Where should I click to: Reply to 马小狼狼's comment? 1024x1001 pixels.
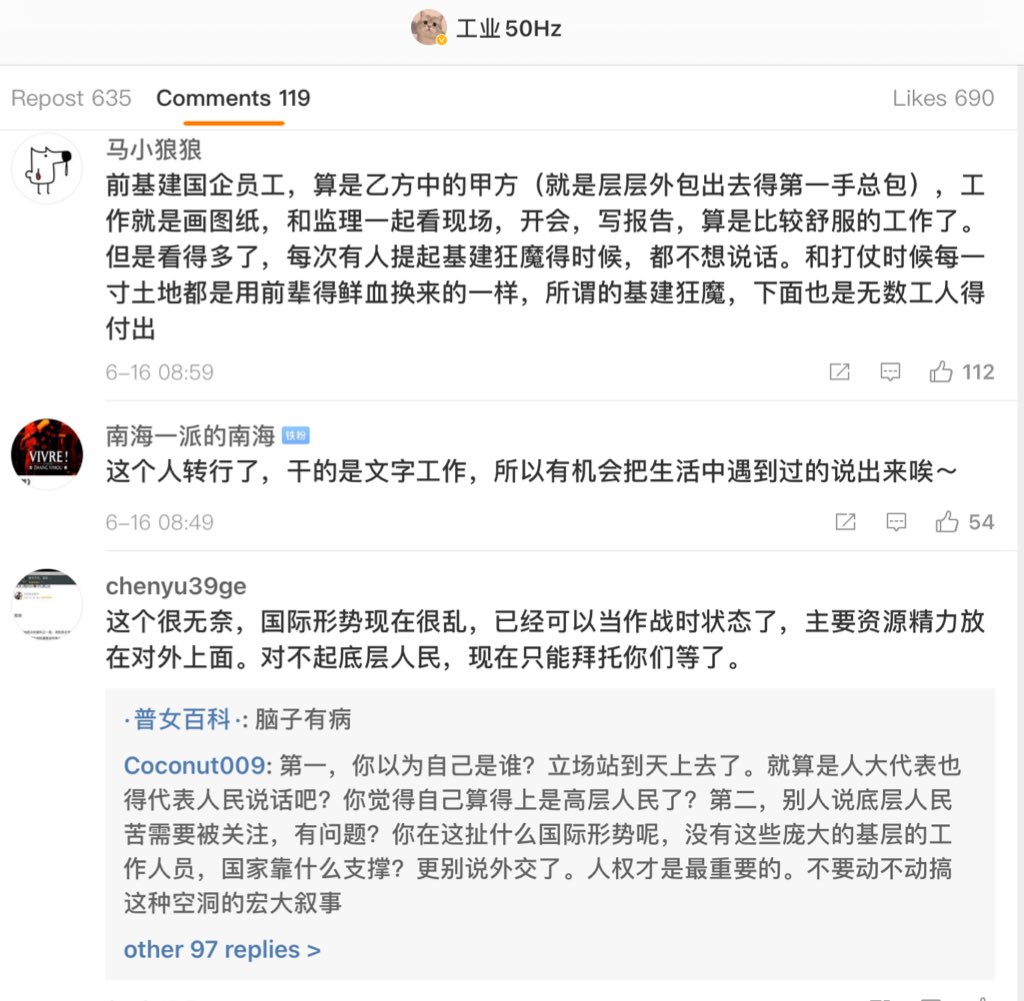(x=890, y=372)
